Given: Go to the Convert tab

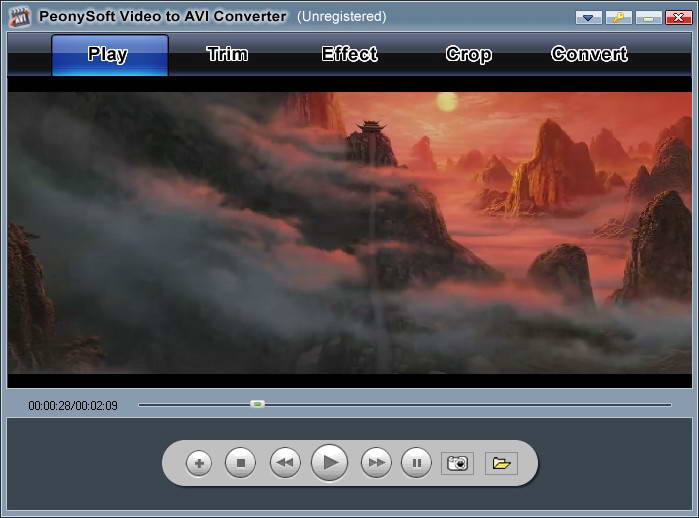Looking at the screenshot, I should [x=589, y=54].
